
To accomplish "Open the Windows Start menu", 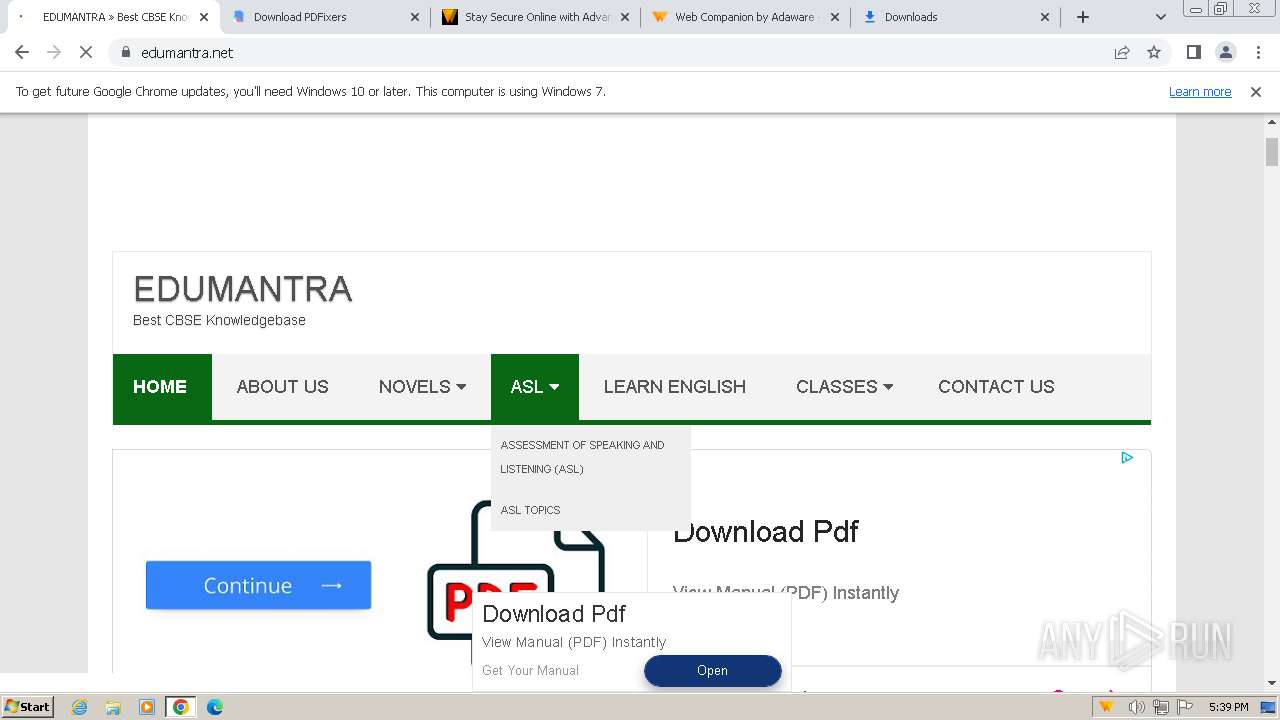I will 28,707.
